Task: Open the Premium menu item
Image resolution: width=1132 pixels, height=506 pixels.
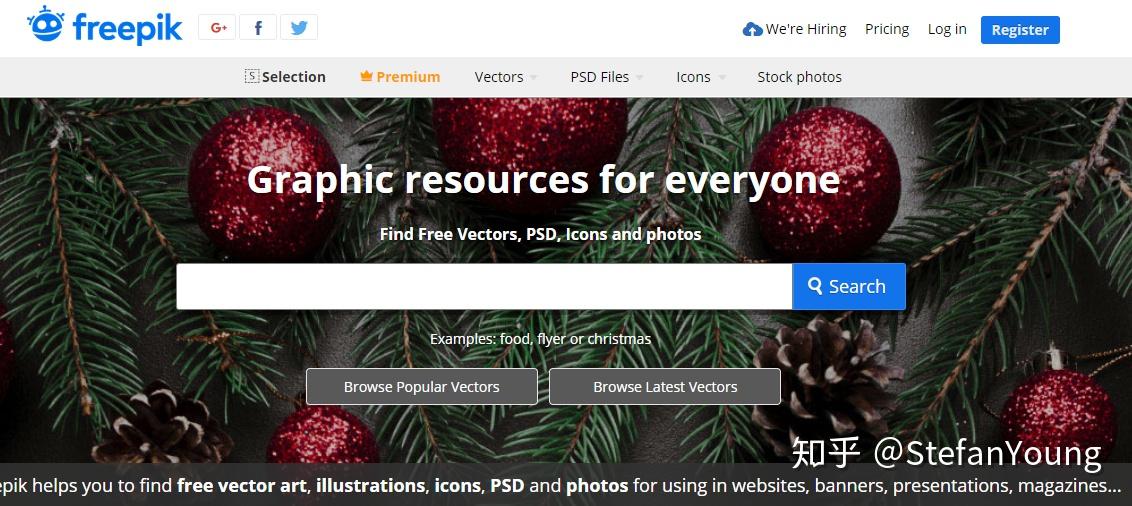Action: coord(400,77)
